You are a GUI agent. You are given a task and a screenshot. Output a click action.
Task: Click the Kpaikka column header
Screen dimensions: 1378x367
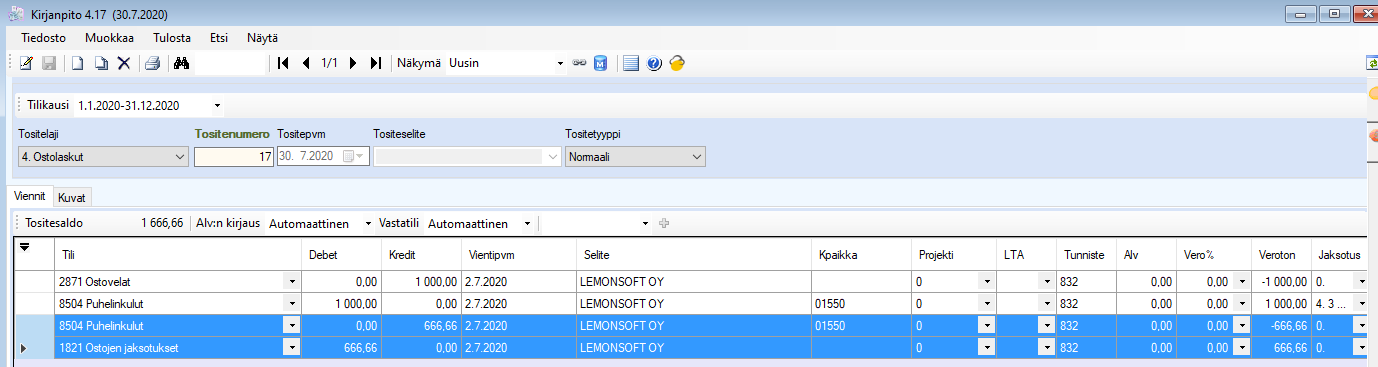[x=861, y=254]
